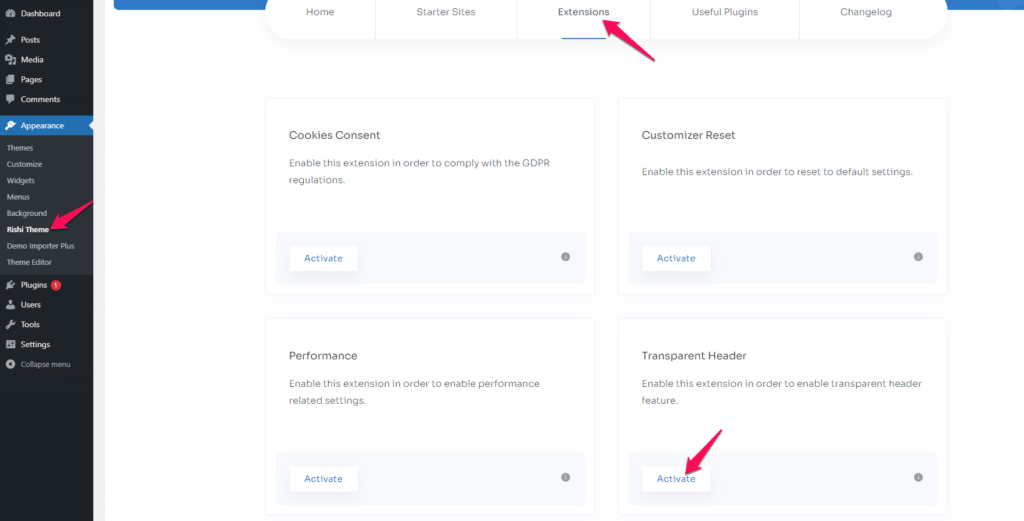Screen dimensions: 1024x521
Task: Click the Performance extension info icon
Action: (566, 477)
